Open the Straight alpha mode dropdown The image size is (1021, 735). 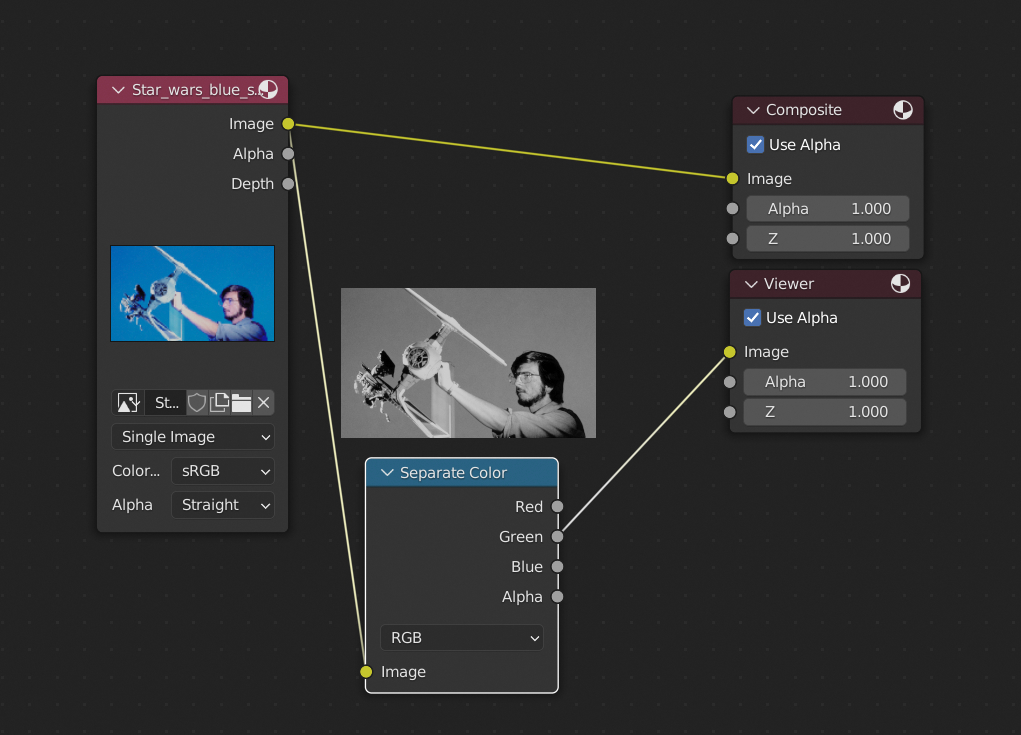pyautogui.click(x=222, y=505)
